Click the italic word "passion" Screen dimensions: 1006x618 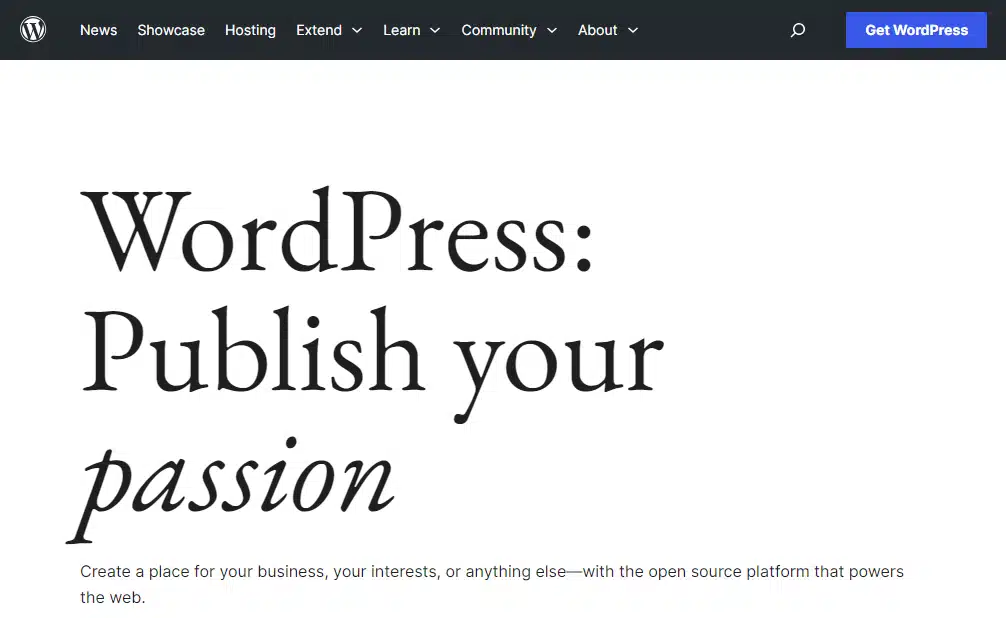(231, 488)
